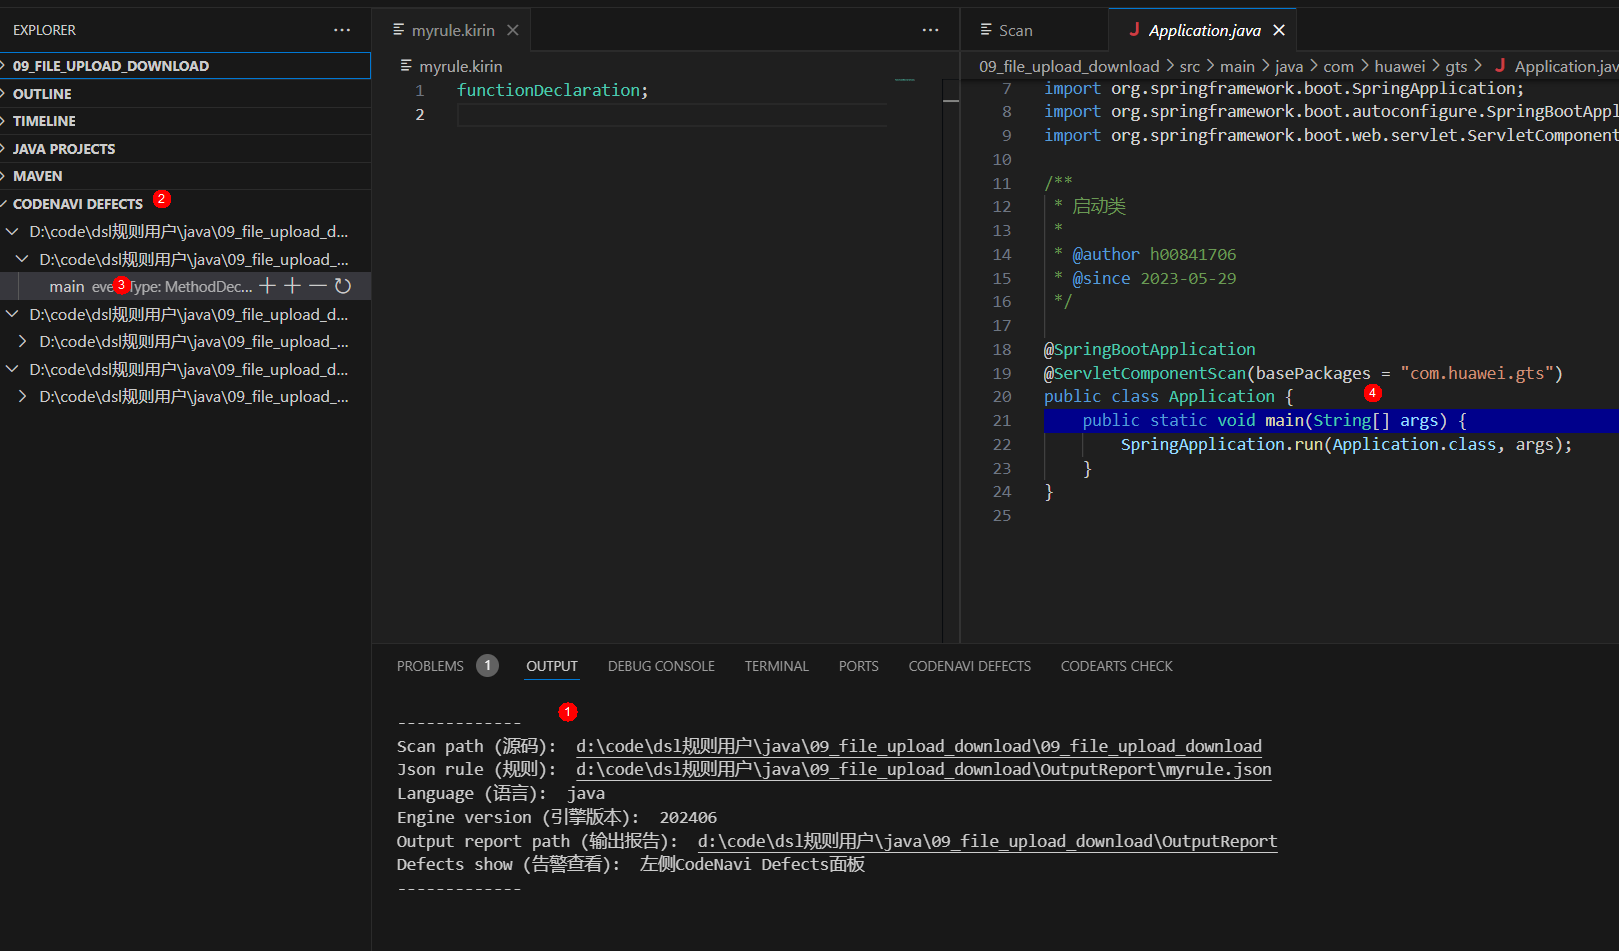Viewport: 1619px width, 951px height.
Task: Open Explorer's more actions ellipsis menu
Action: tap(342, 30)
